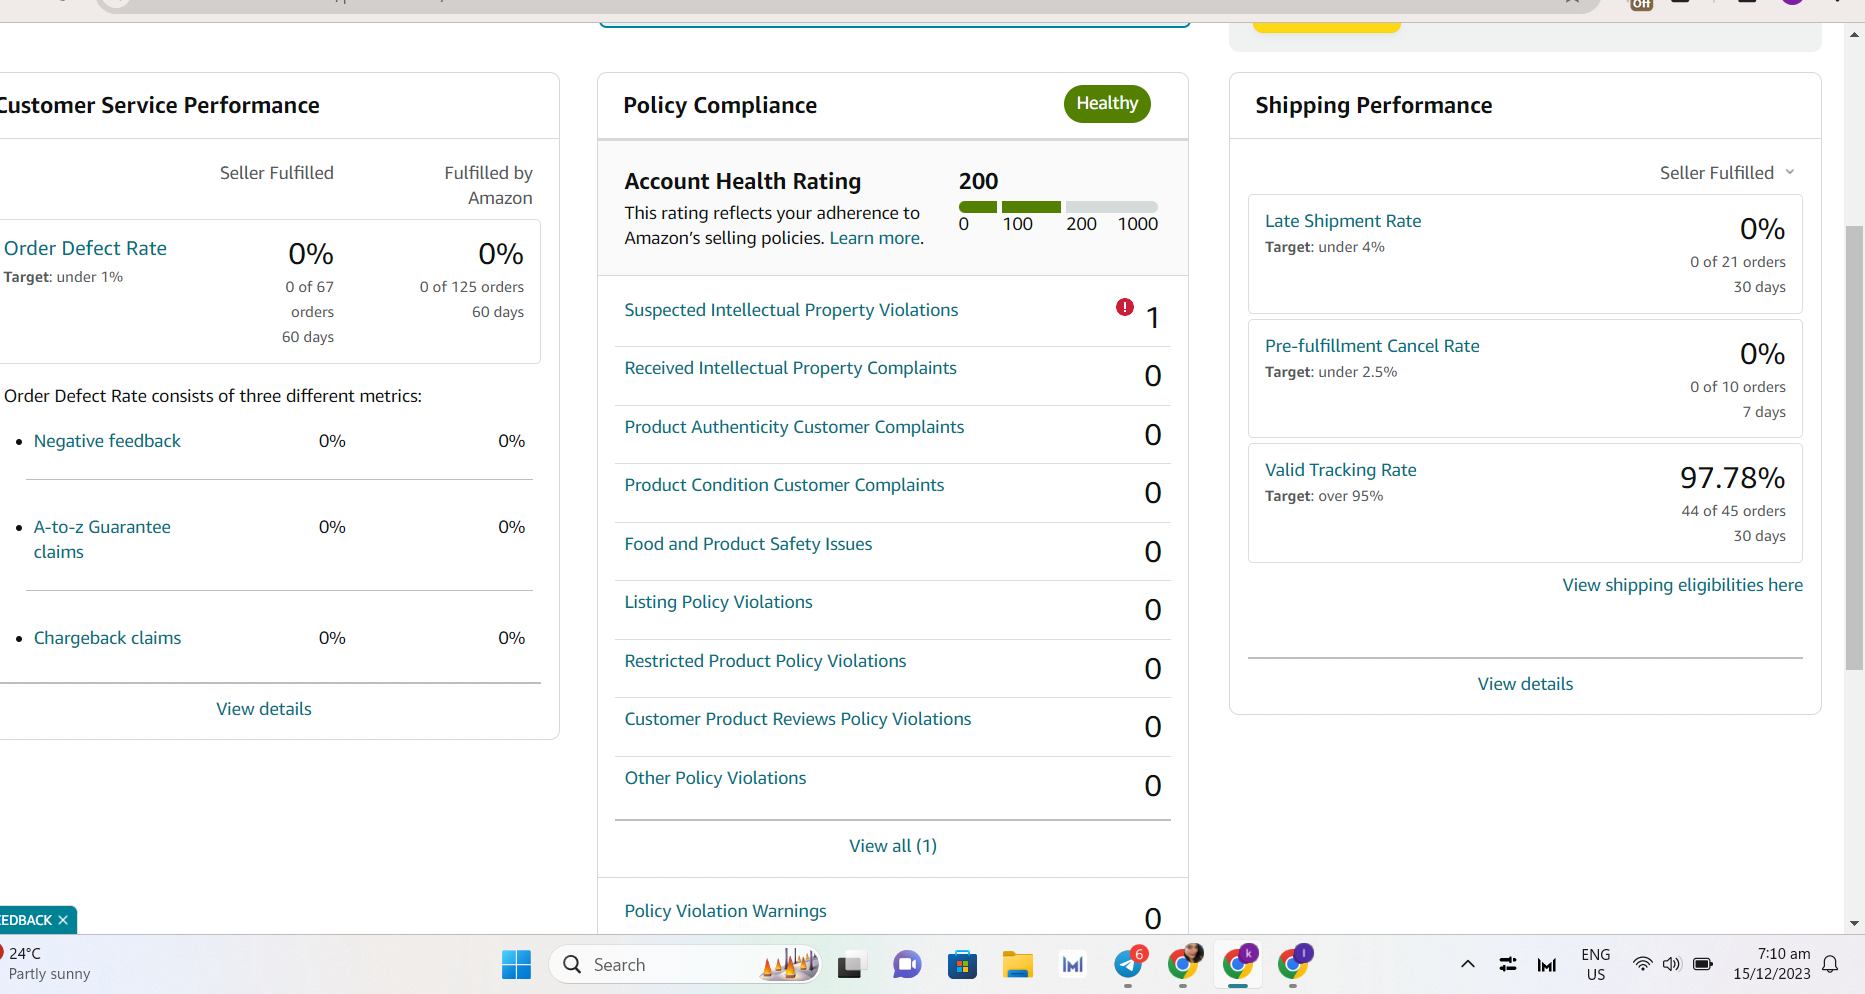
Task: Open Policy Violation Warnings
Action: click(725, 911)
